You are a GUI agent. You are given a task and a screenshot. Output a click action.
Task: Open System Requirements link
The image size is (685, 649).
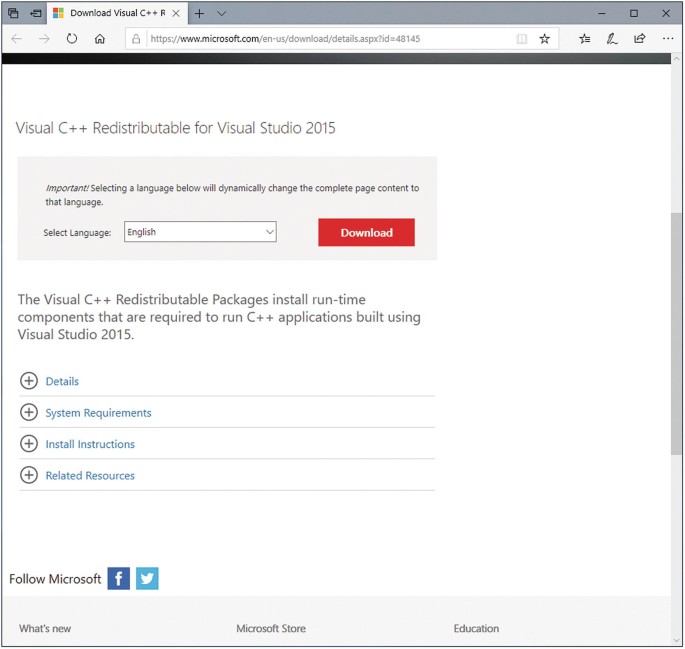(98, 413)
